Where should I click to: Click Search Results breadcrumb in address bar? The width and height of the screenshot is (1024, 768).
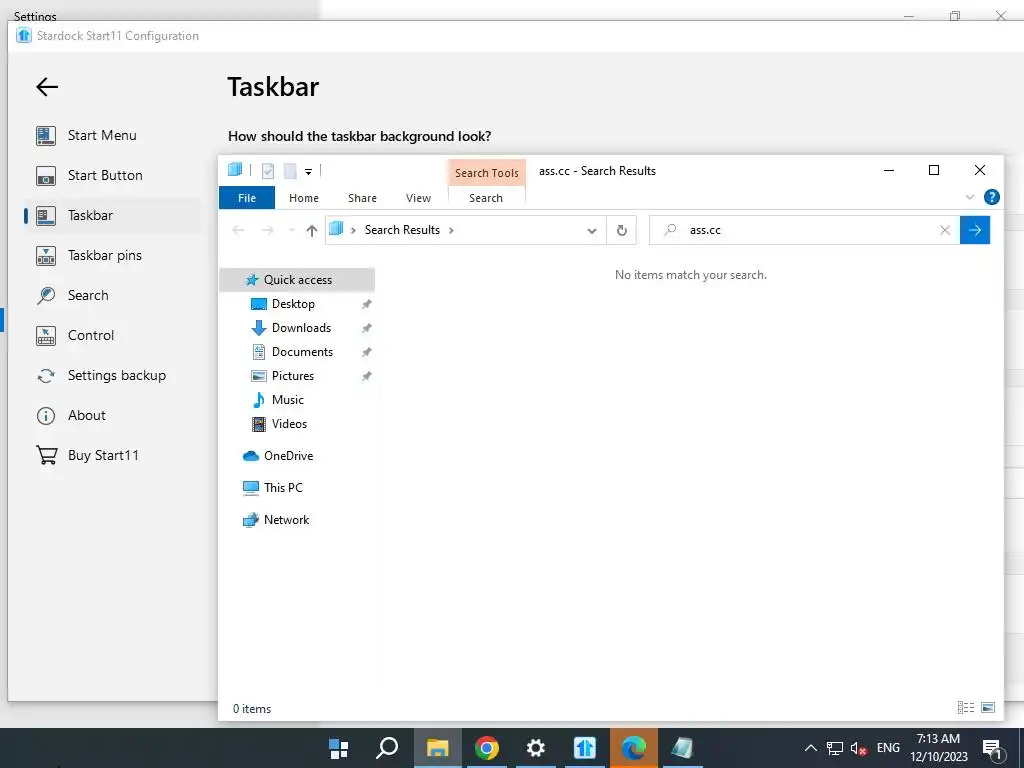[x=402, y=230]
